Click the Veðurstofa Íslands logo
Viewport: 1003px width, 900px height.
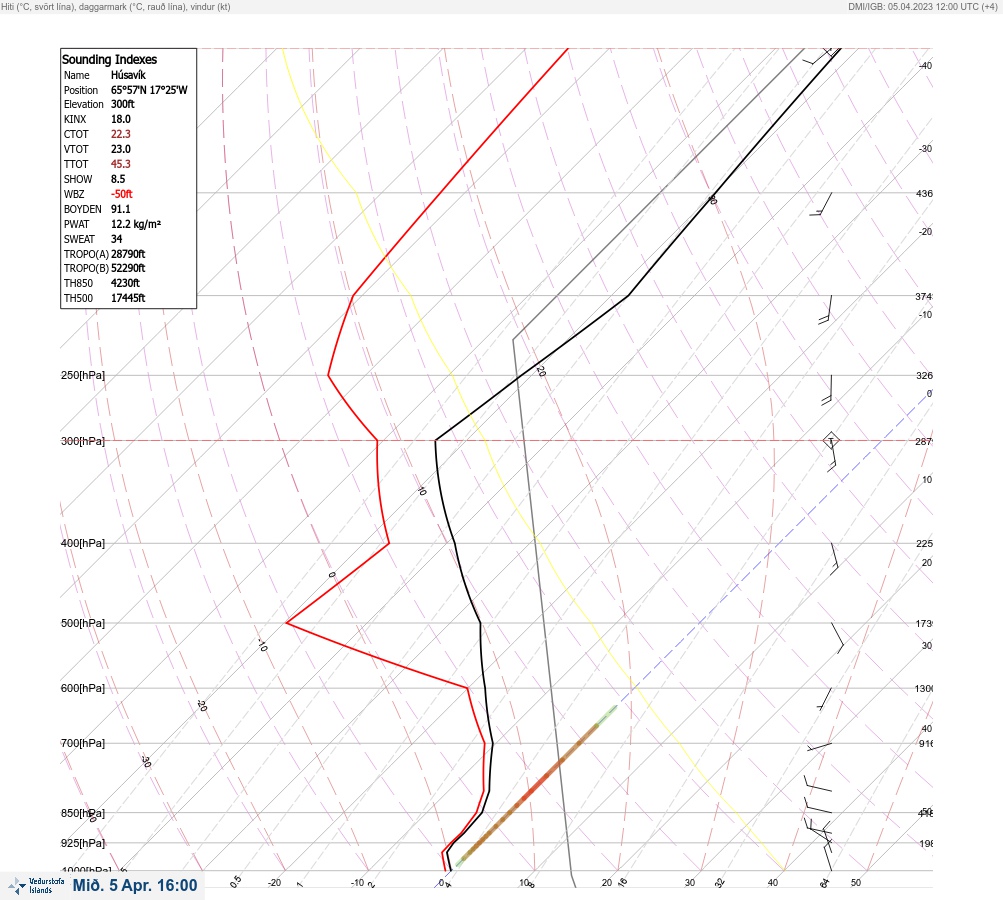[x=36, y=886]
